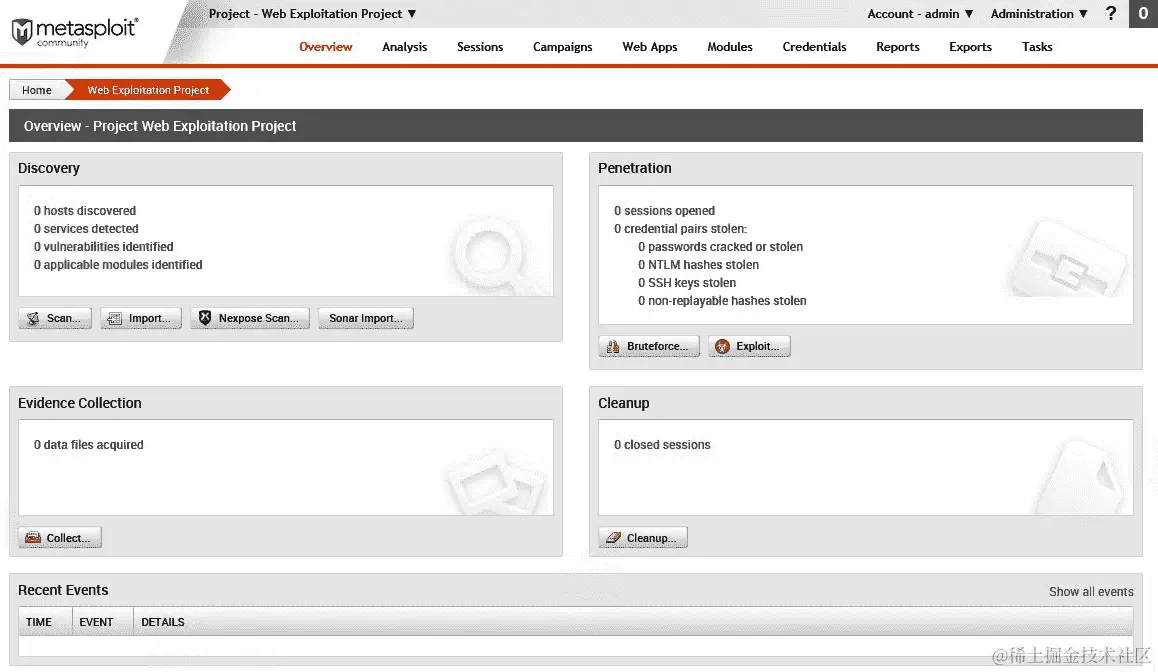Start a discovery Scan
The width and height of the screenshot is (1158, 672).
(55, 318)
